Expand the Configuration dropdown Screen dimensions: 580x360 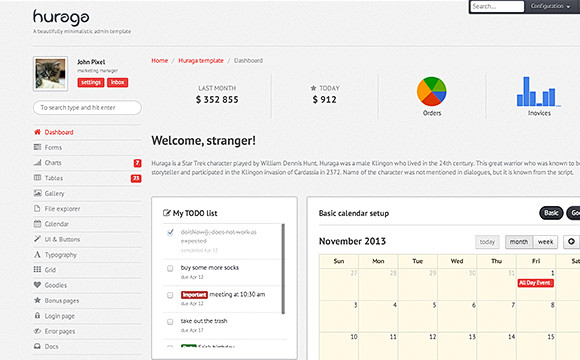(x=550, y=6)
